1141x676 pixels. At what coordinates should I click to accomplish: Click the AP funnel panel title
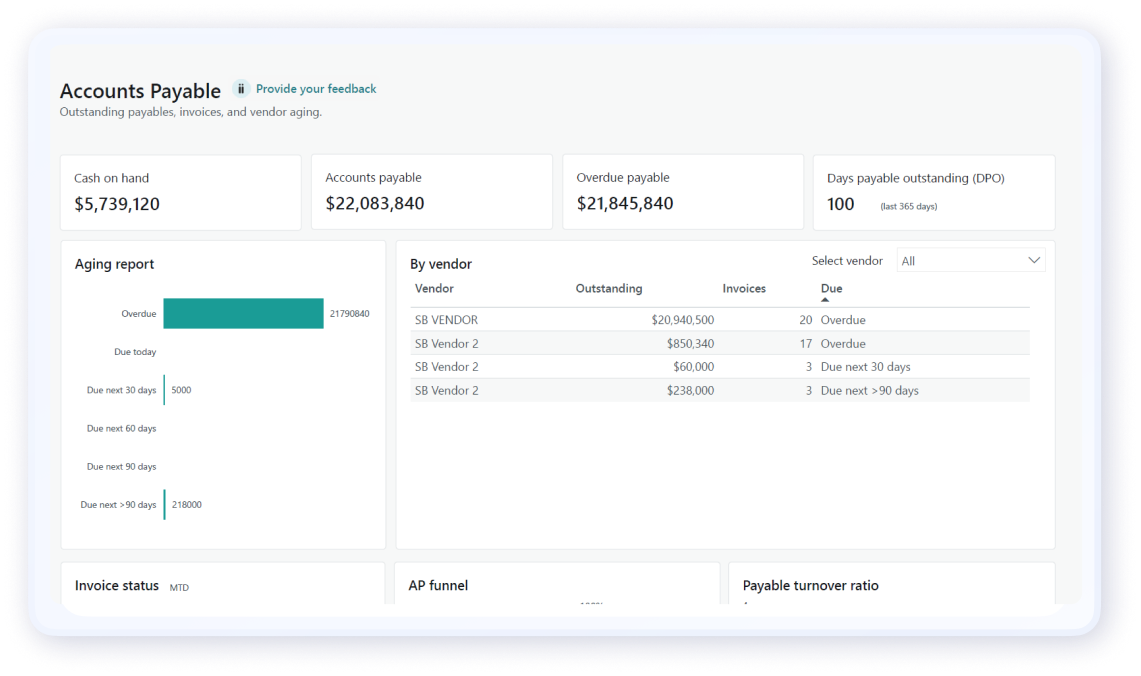click(437, 585)
